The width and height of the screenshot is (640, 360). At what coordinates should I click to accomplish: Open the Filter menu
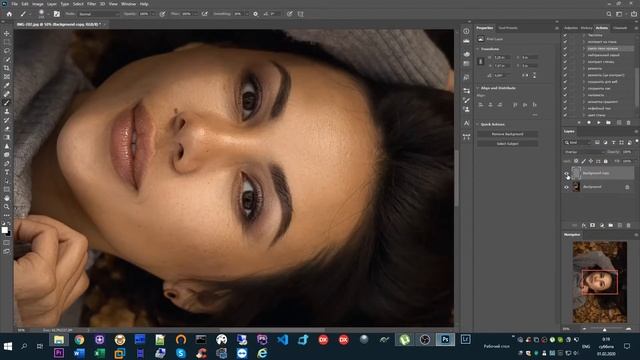91,4
